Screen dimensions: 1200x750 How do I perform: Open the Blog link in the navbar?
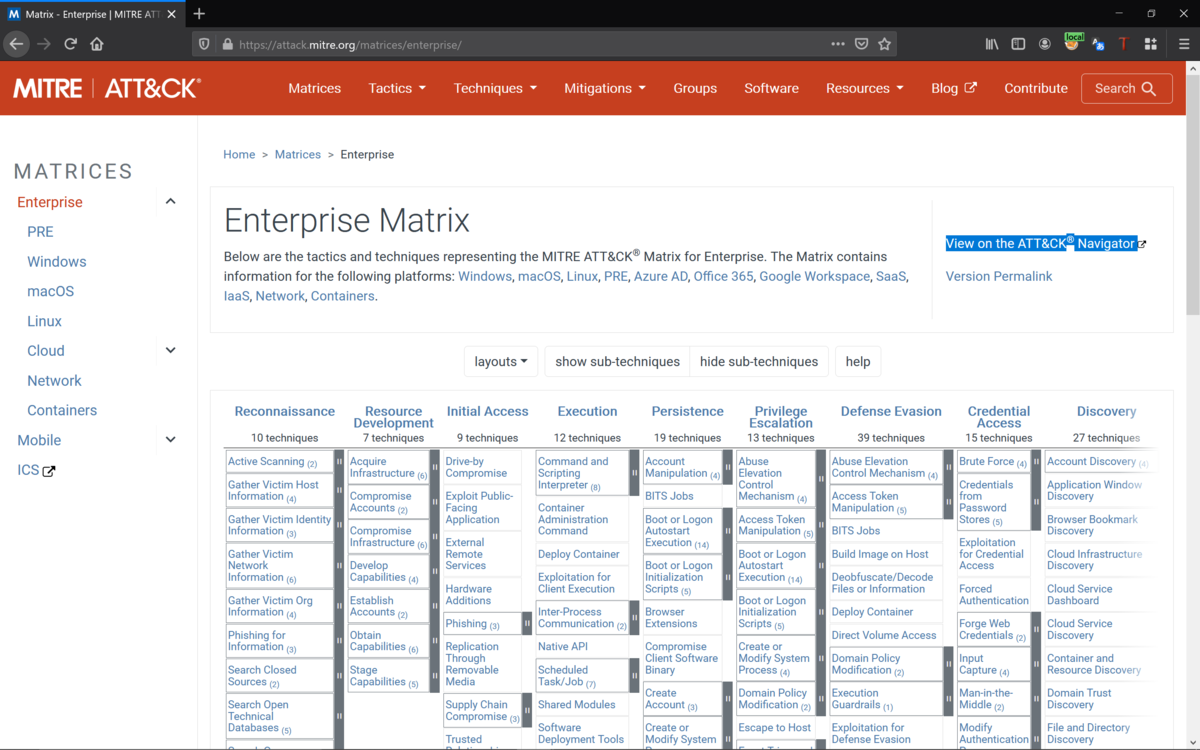tap(953, 88)
